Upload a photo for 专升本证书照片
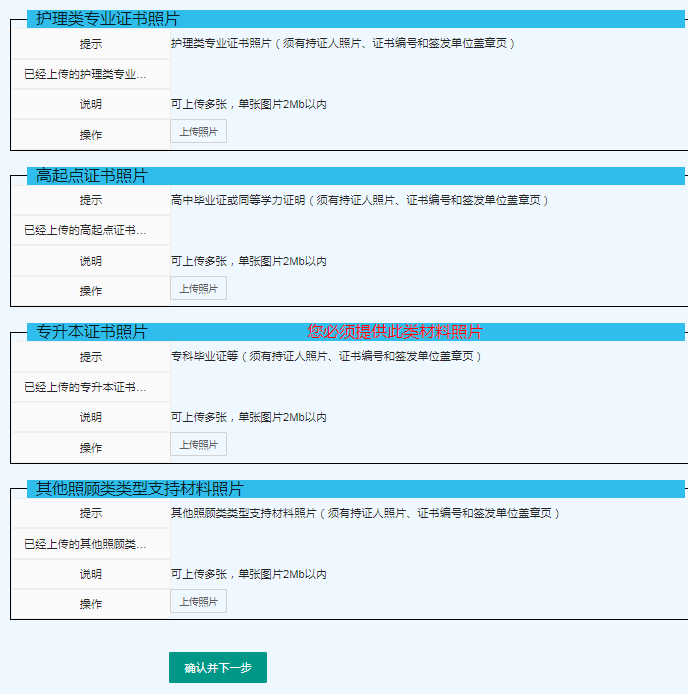This screenshot has height=694, width=688. tap(198, 444)
